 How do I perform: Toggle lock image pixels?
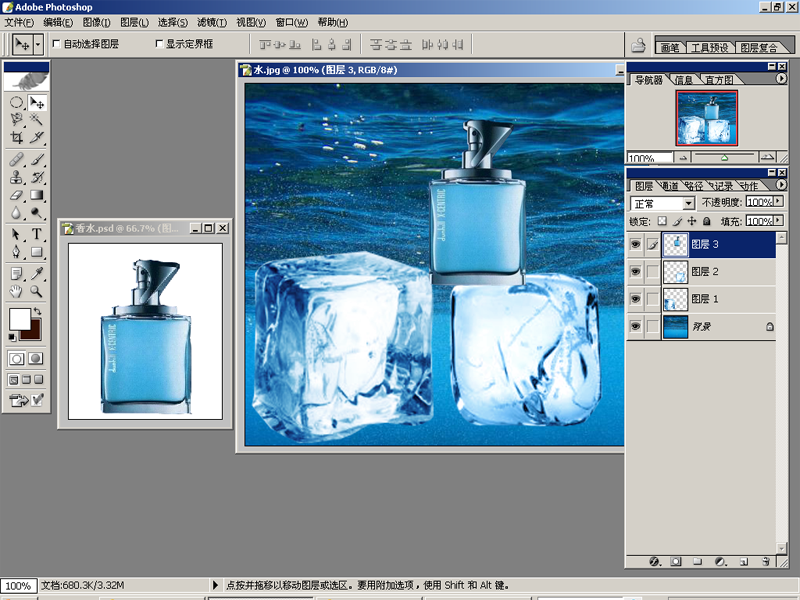point(677,221)
